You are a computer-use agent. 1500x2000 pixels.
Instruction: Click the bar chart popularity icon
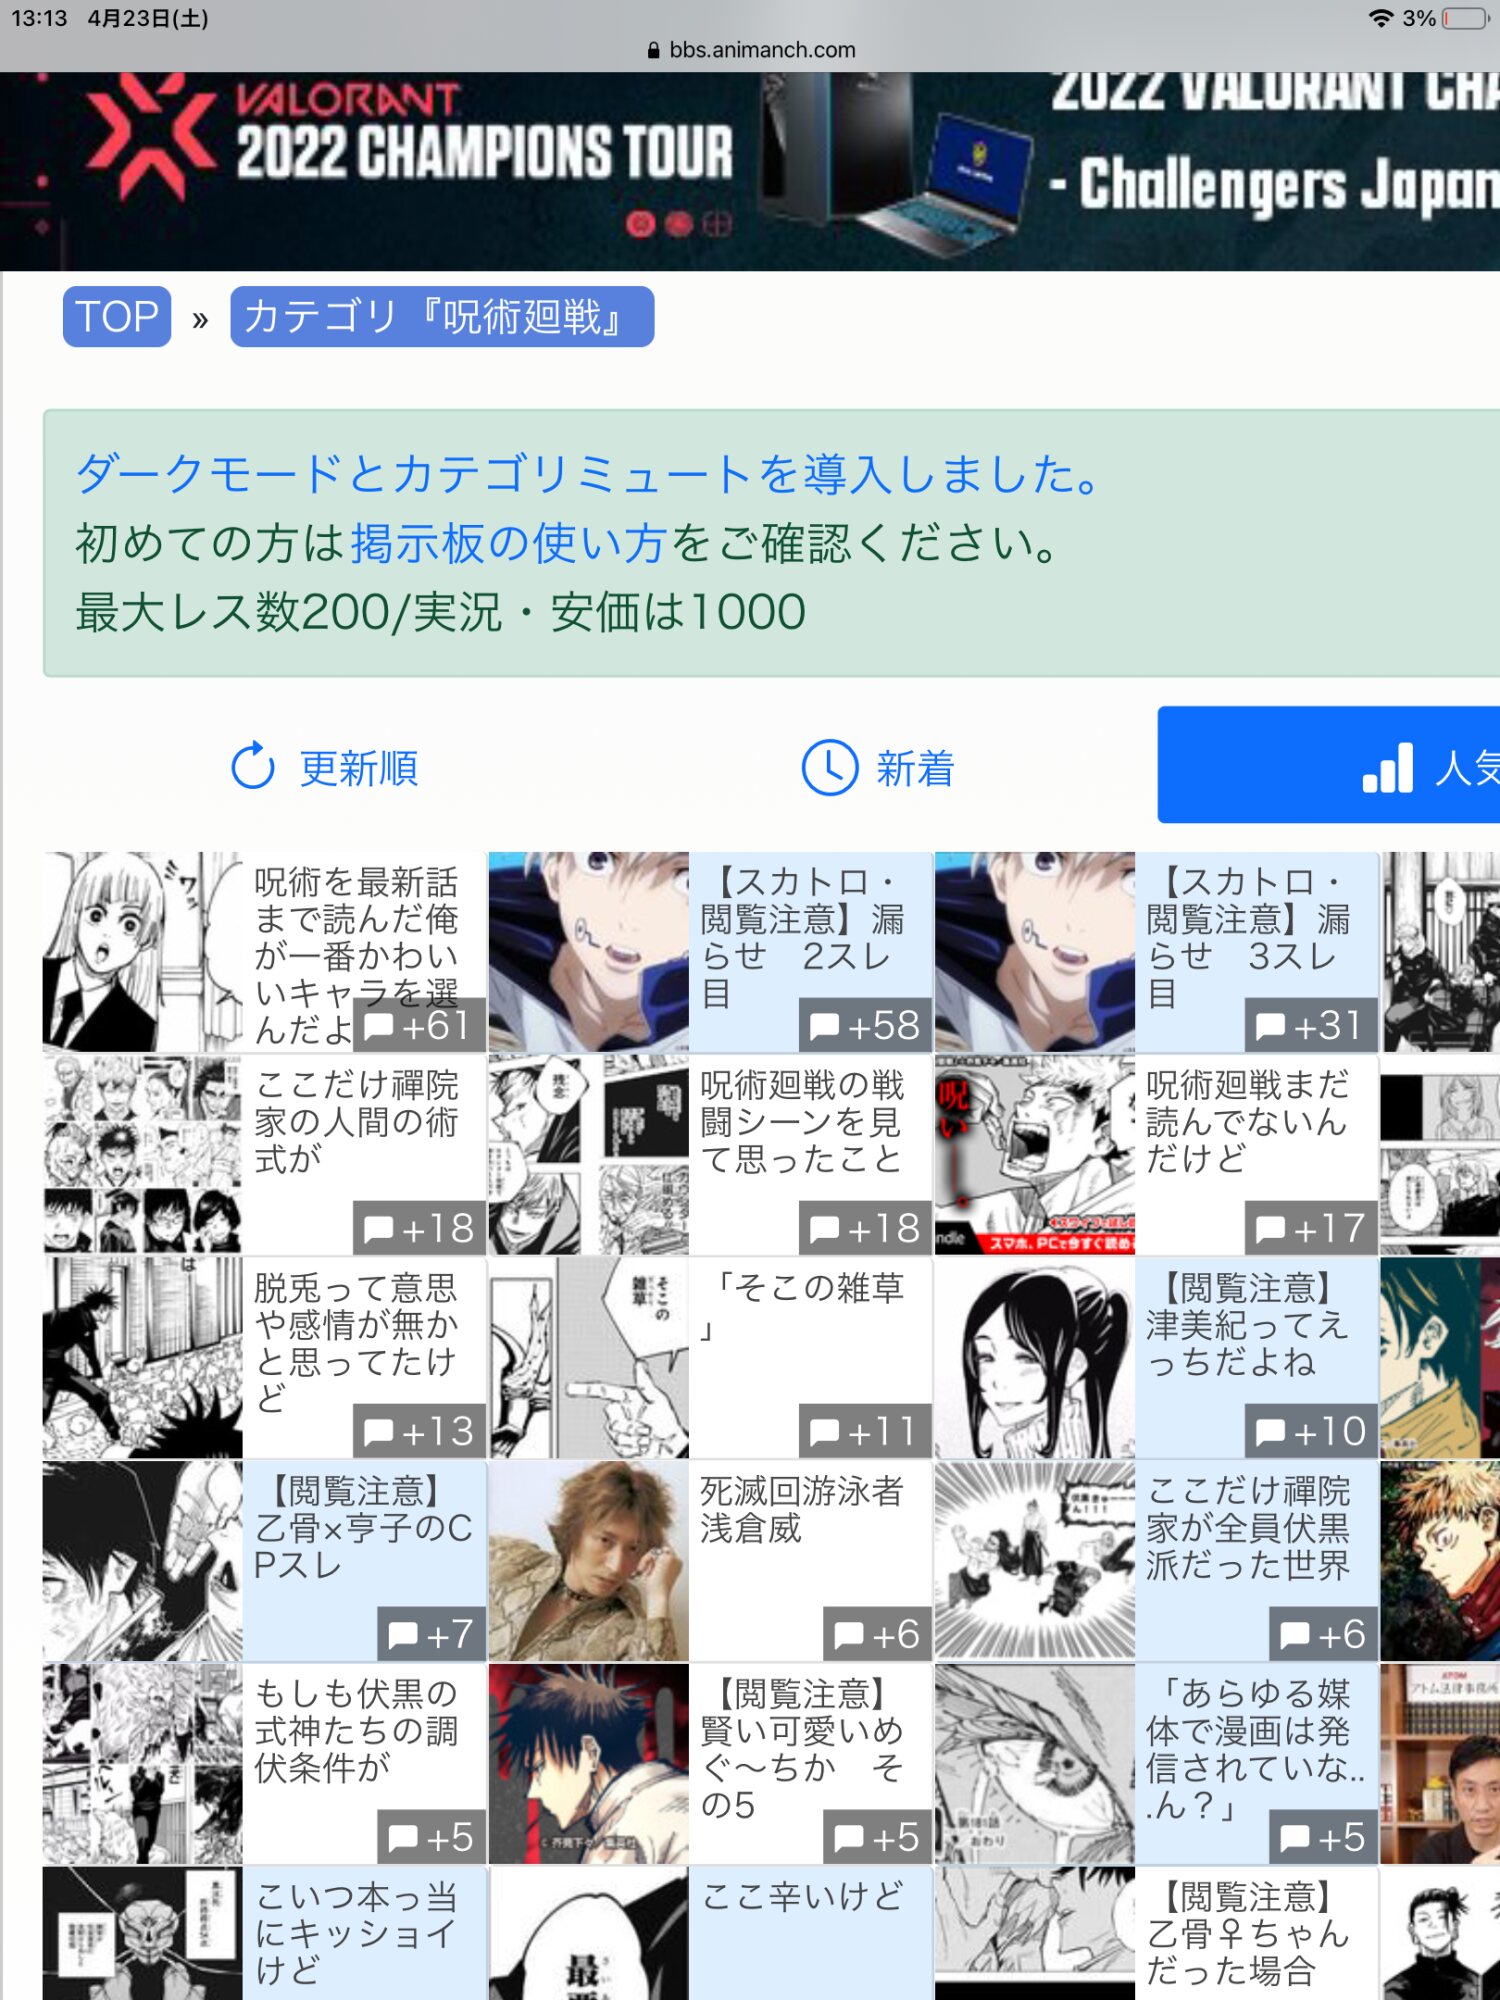tap(1387, 768)
